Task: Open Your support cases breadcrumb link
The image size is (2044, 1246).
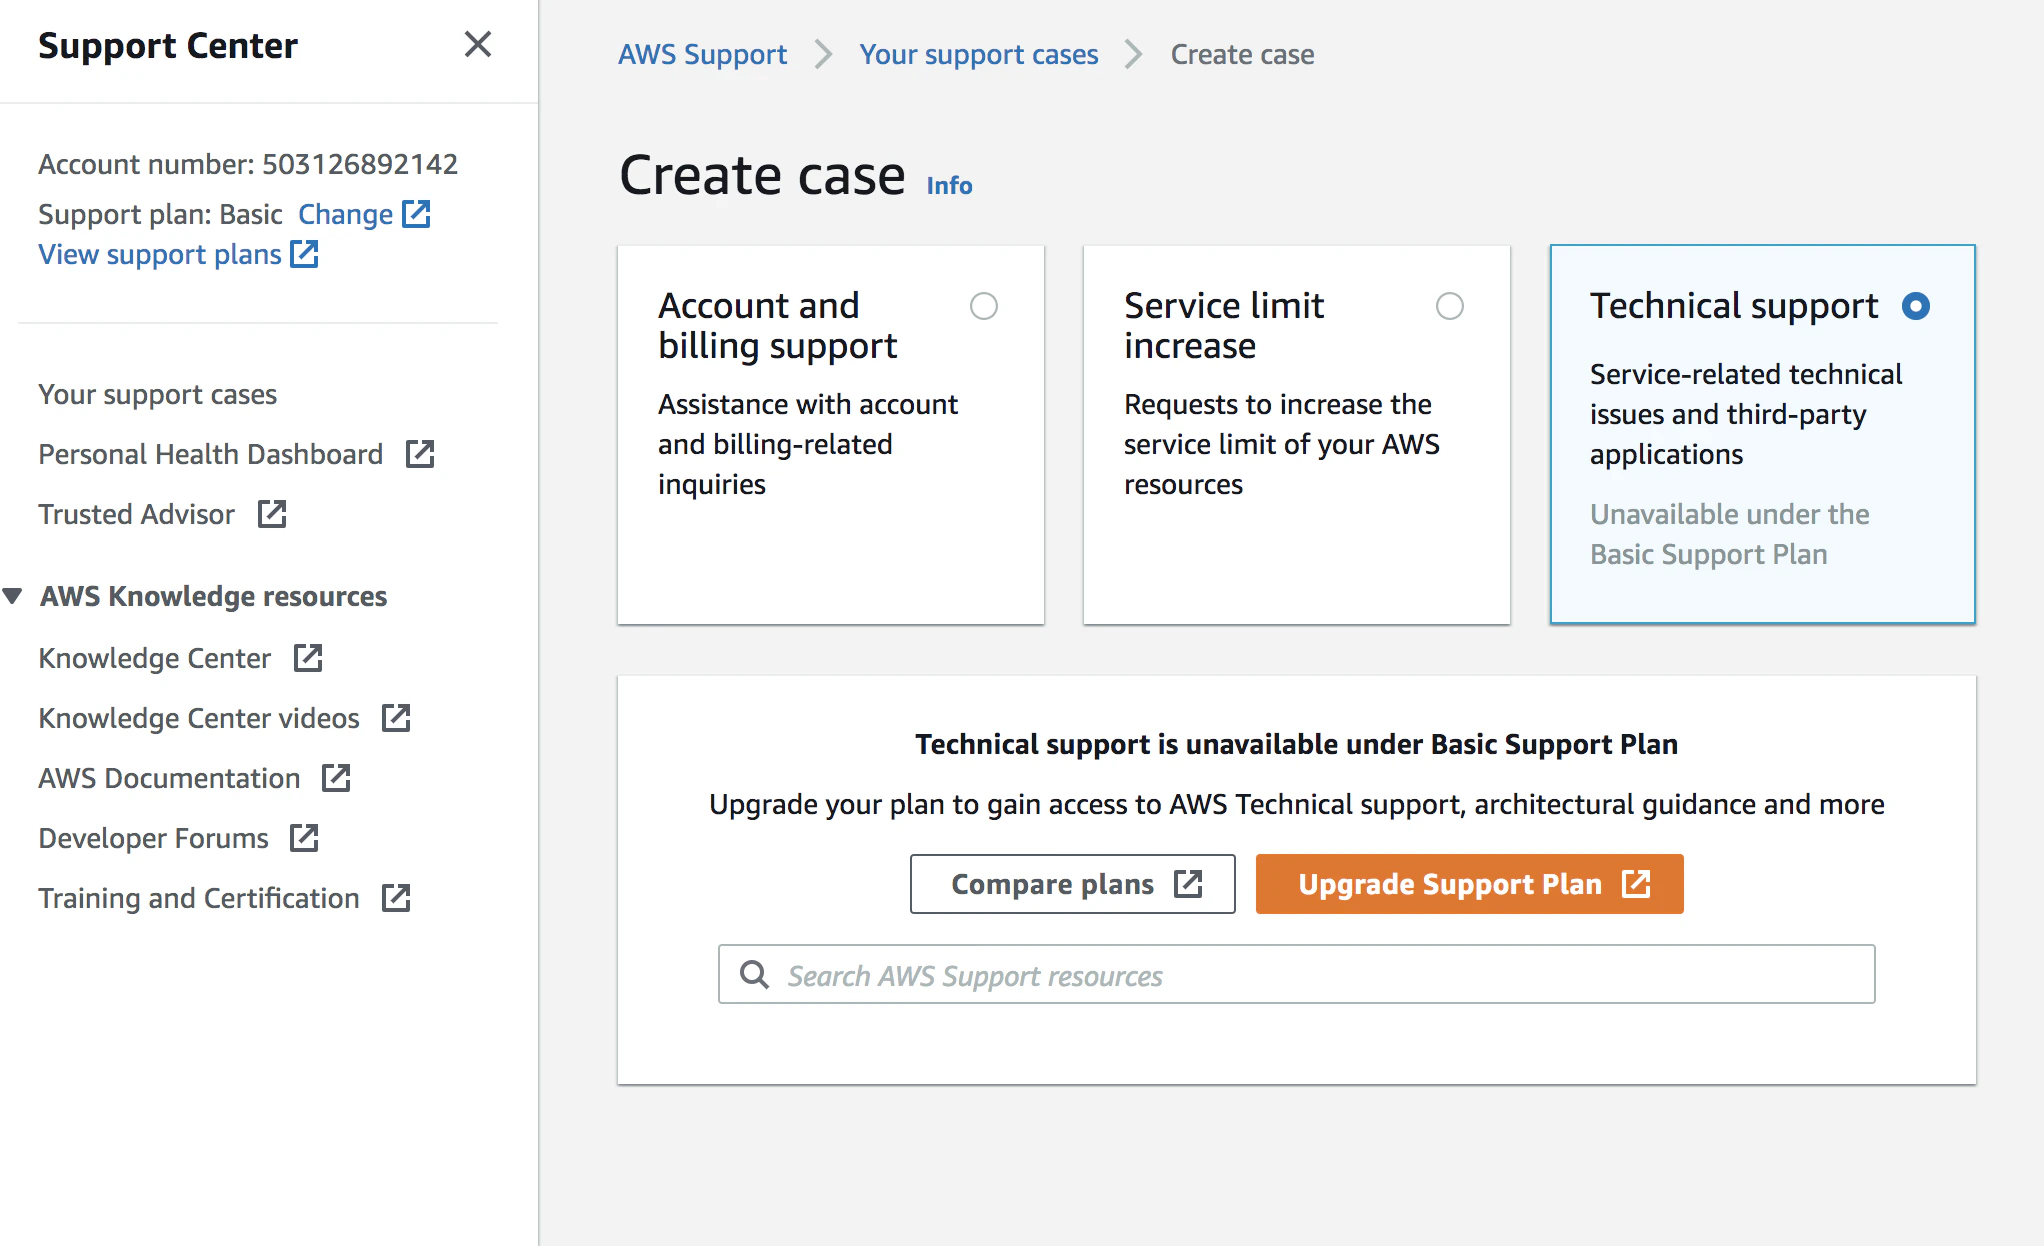Action: 978,54
